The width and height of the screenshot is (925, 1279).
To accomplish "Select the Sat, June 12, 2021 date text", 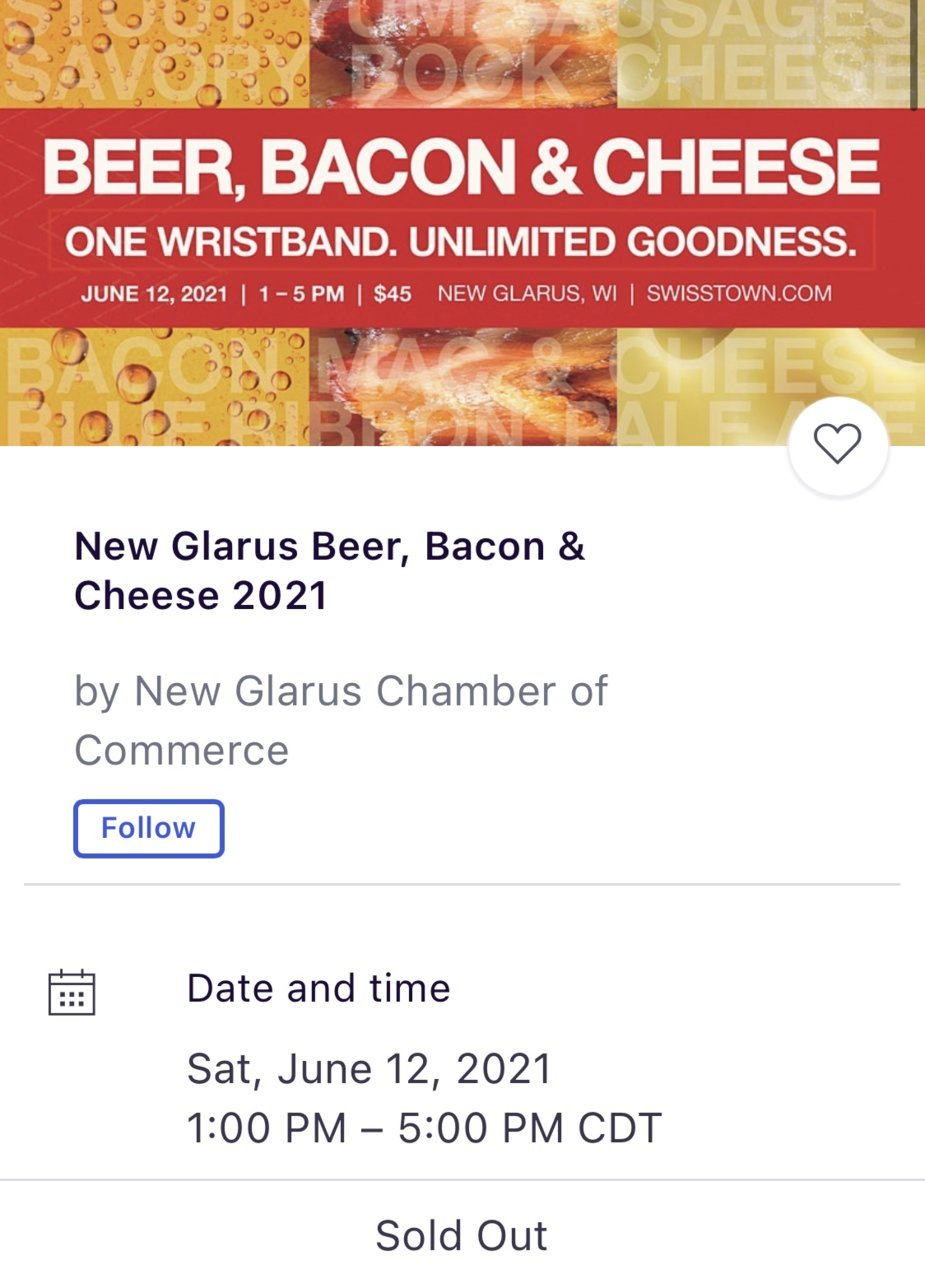I will tap(369, 1069).
